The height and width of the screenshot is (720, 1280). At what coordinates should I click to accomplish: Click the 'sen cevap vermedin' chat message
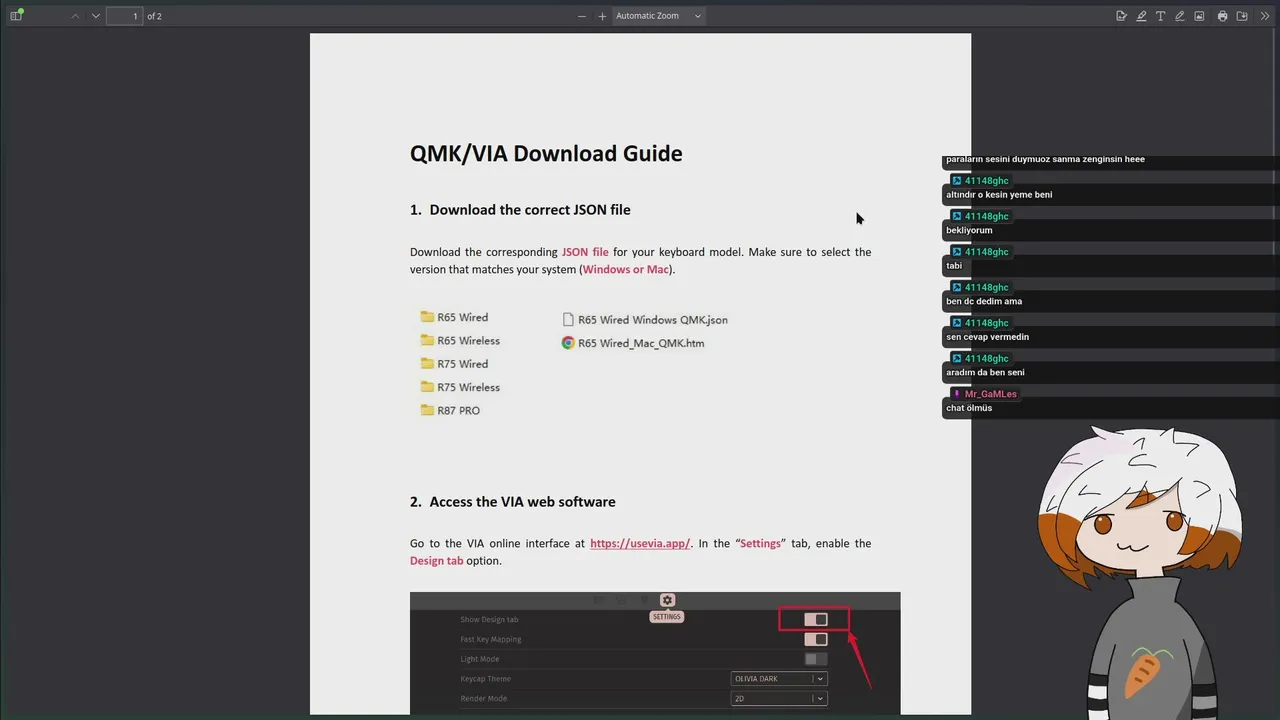(x=987, y=337)
